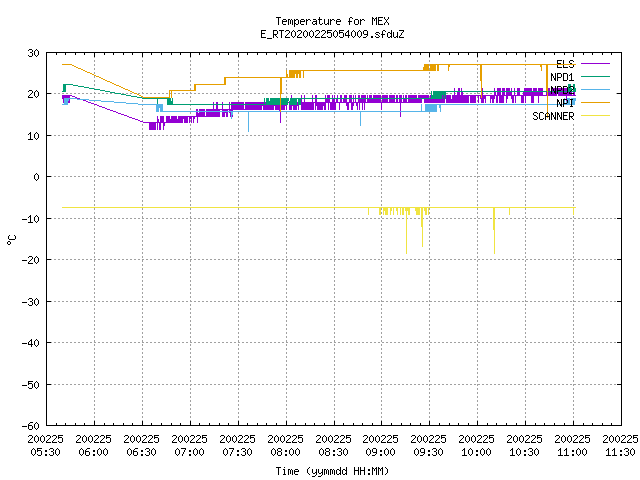Click the x-axis tick label 200225 09:00
Screen dimensions: 640x480
[381, 446]
